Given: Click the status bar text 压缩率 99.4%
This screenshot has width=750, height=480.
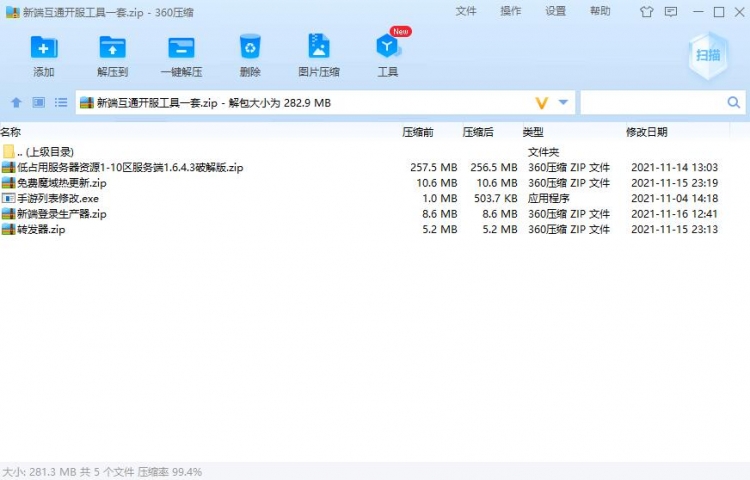Looking at the screenshot, I should 170,472.
